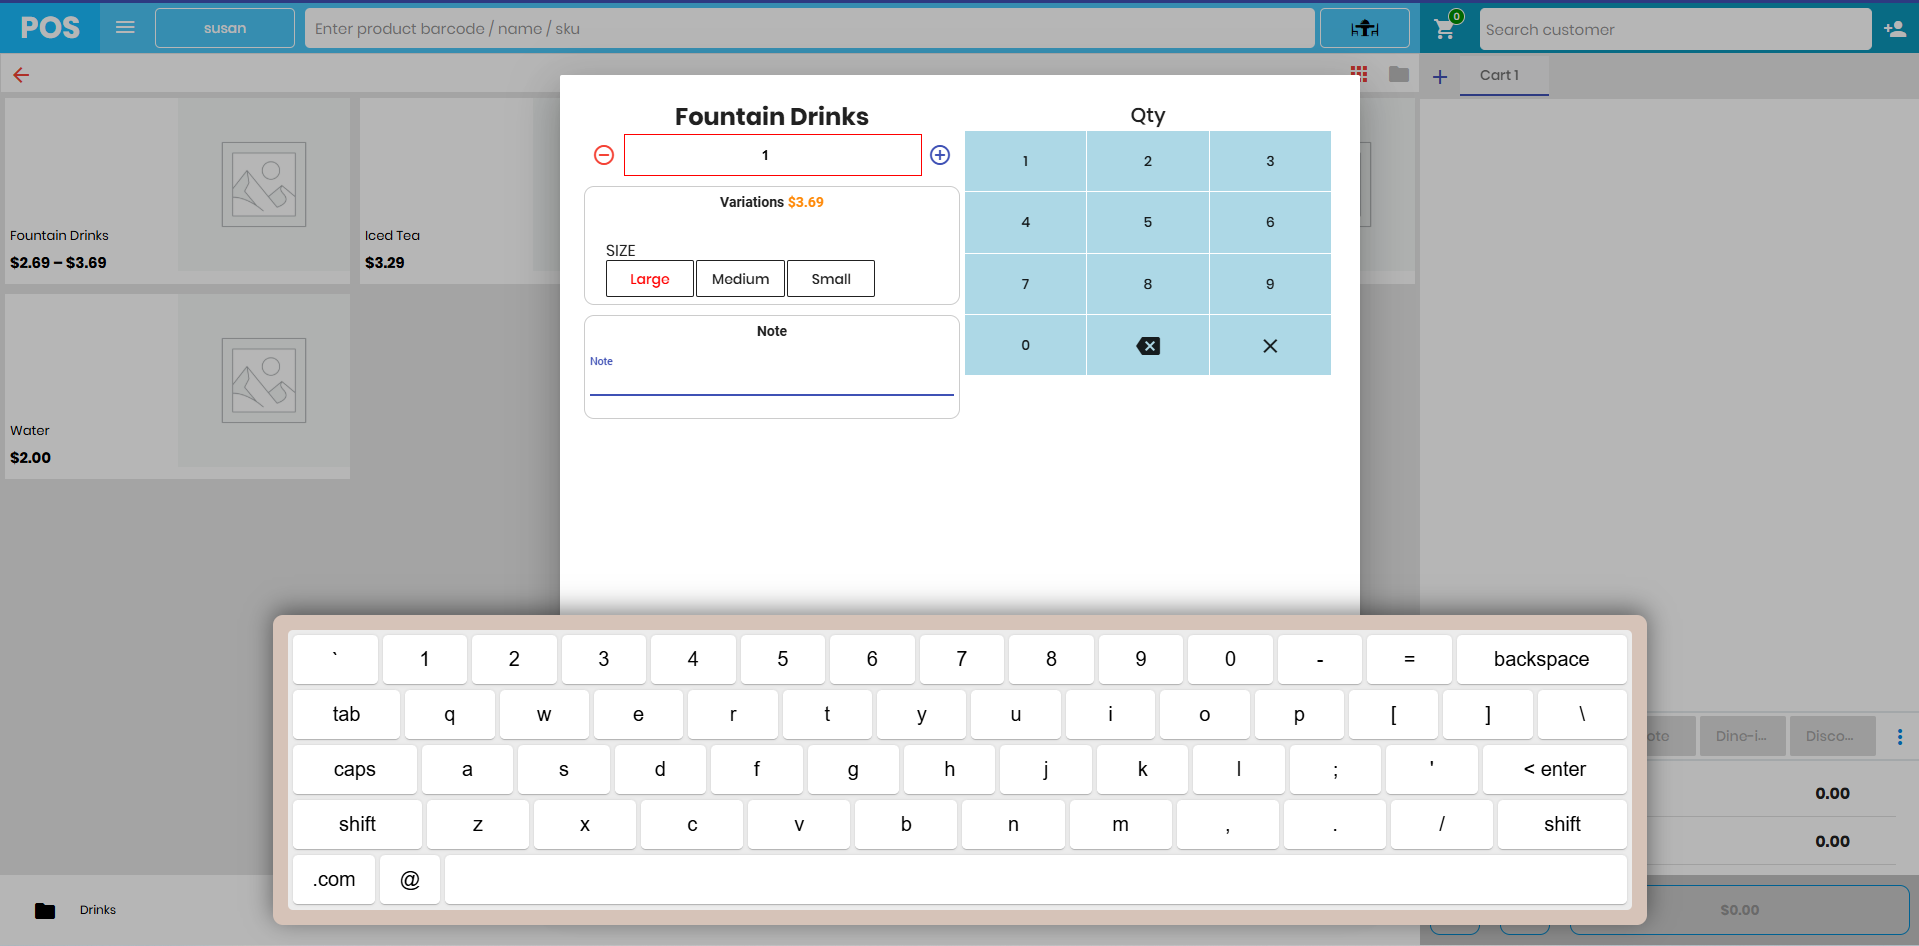Click the folder view icon
Screen dimensions: 1919x946
click(x=1399, y=74)
